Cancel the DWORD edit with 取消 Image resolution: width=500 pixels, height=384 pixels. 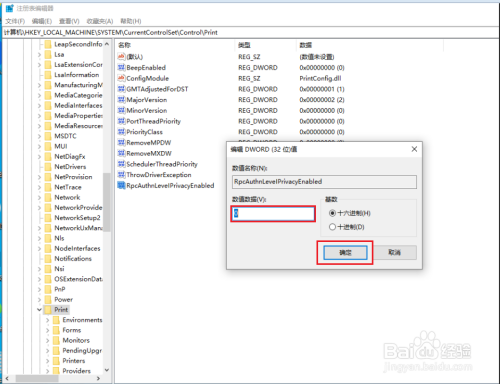coord(395,252)
